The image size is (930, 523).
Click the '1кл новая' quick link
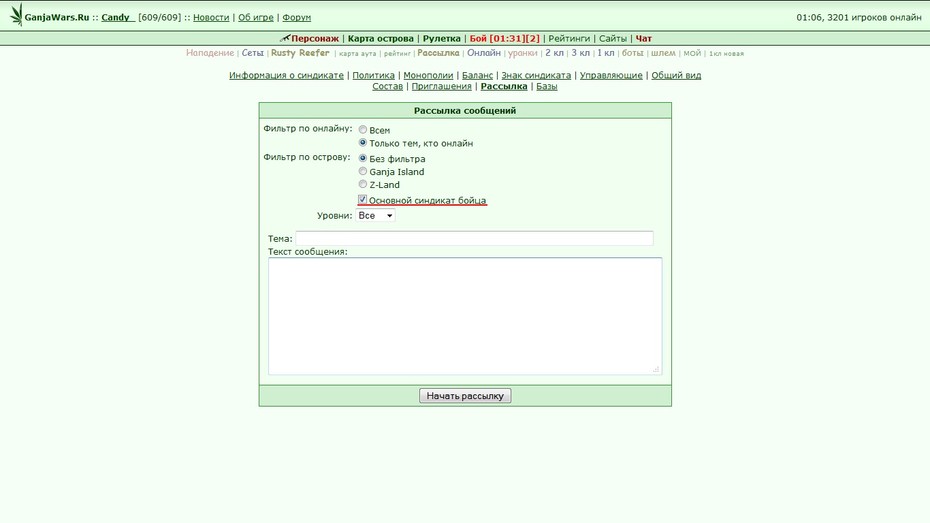(x=726, y=53)
